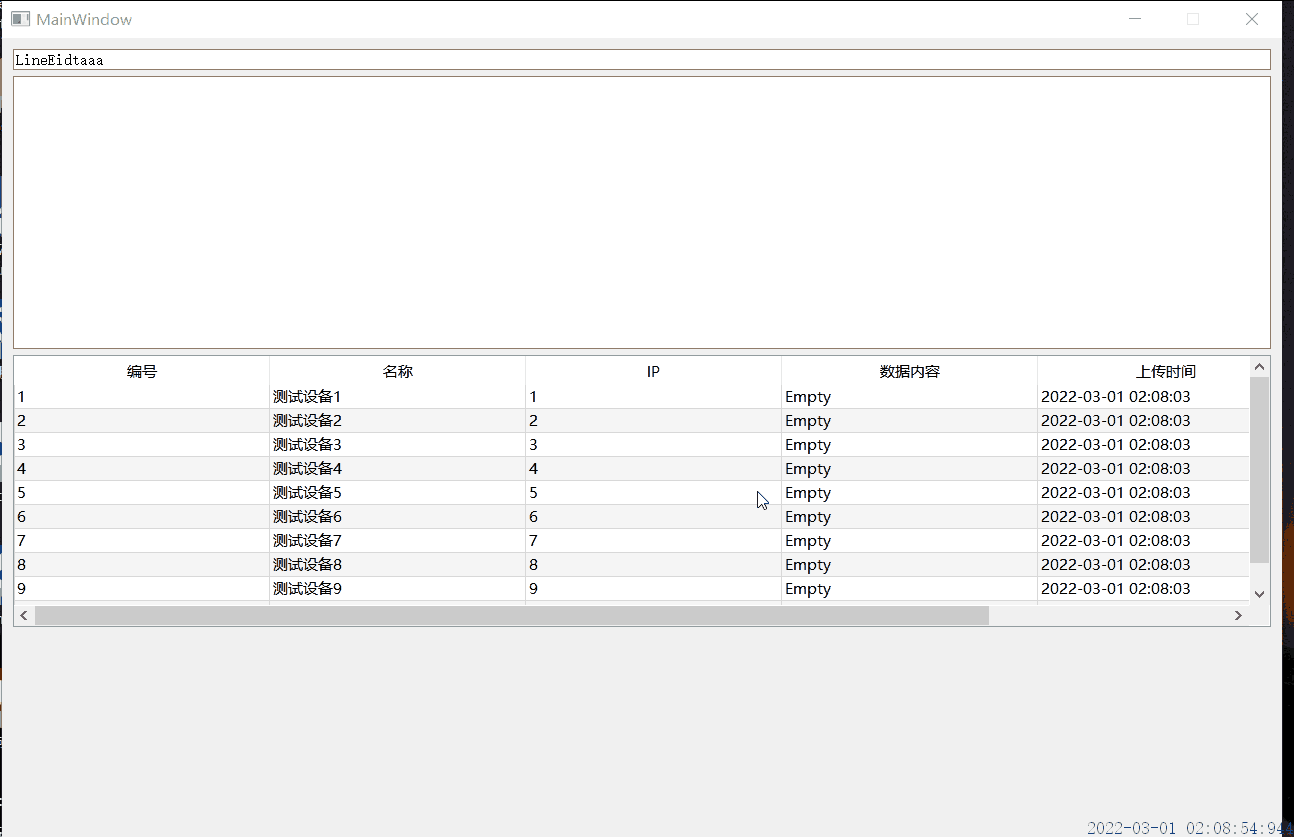Minimize the MainWindow

tap(1135, 18)
